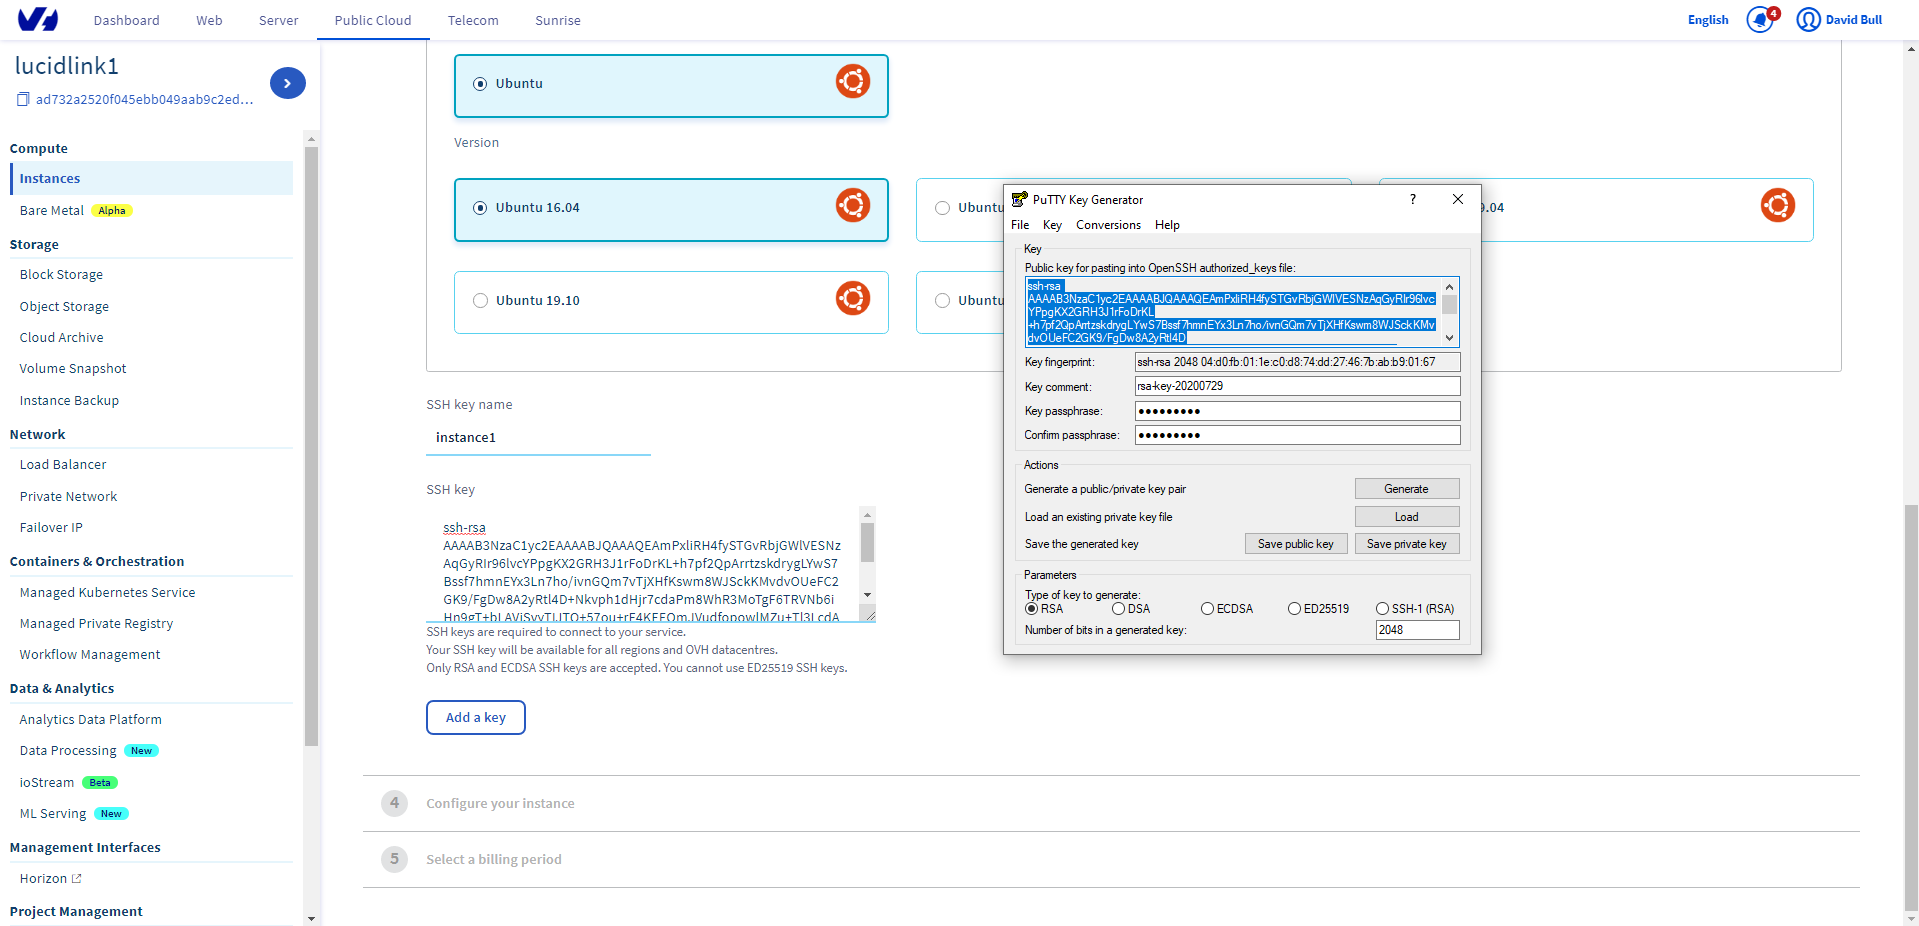Image resolution: width=1919 pixels, height=926 pixels.
Task: Open Object Storage in the sidebar
Action: 64,307
